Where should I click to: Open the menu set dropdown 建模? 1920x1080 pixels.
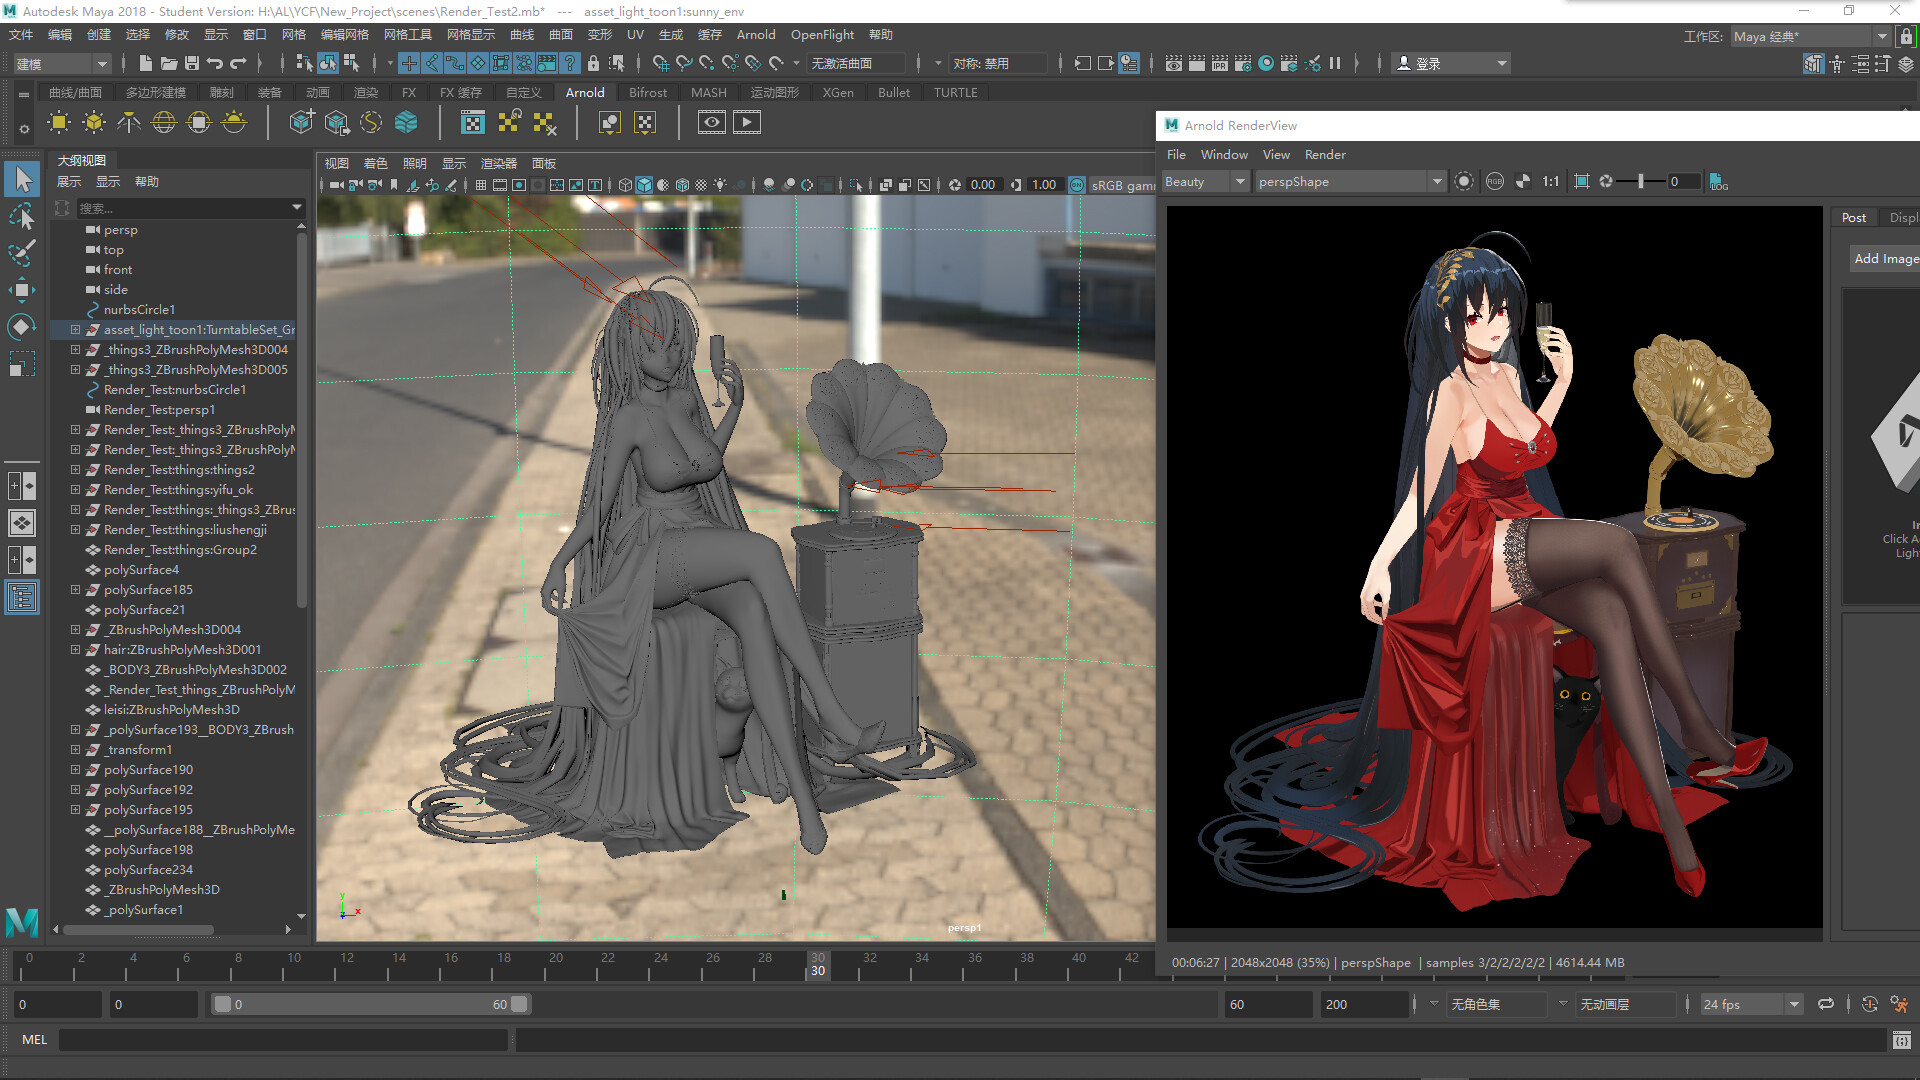[x=62, y=63]
